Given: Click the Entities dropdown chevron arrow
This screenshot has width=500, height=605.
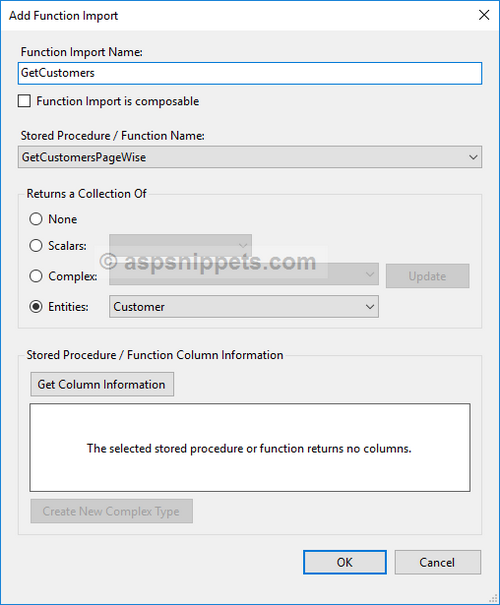Looking at the screenshot, I should 370,307.
